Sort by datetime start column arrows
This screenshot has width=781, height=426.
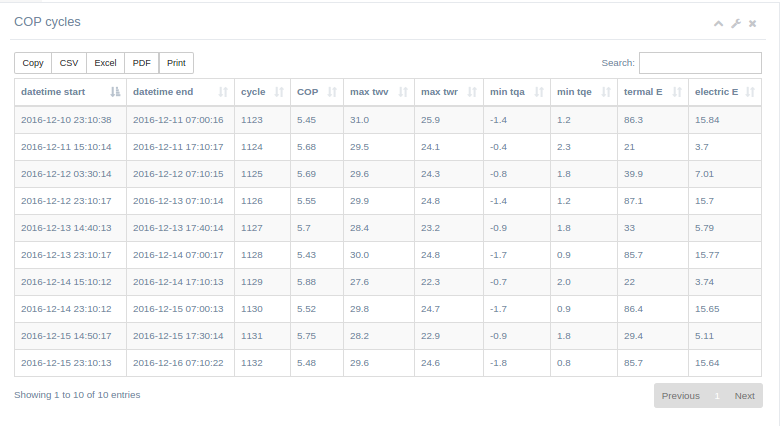[x=115, y=92]
